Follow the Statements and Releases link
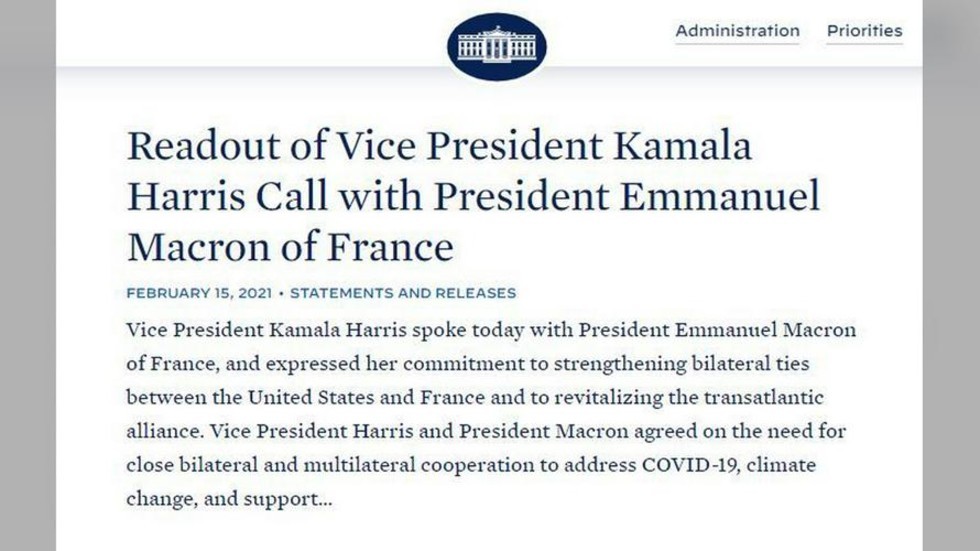980x551 pixels. click(403, 293)
